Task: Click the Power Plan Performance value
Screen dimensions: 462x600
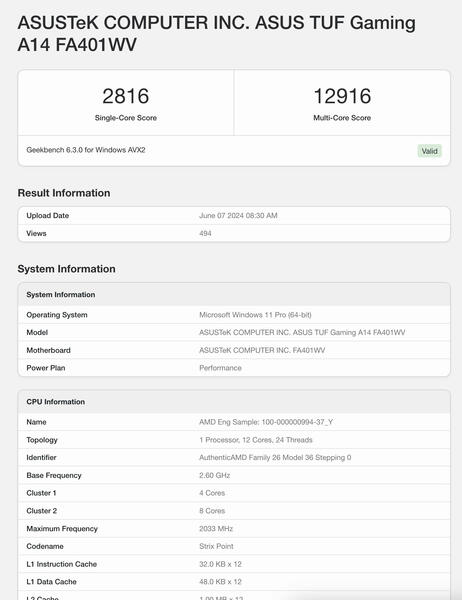Action: 220,368
